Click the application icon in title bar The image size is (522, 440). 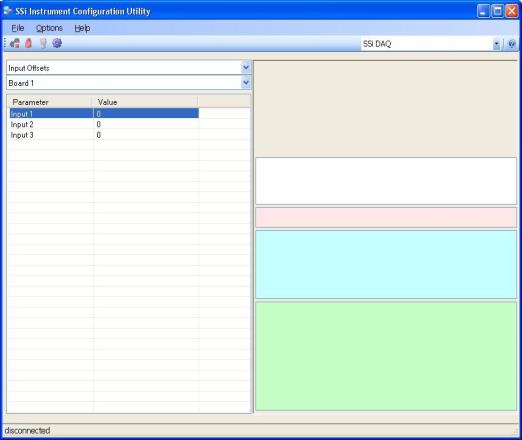click(x=8, y=11)
